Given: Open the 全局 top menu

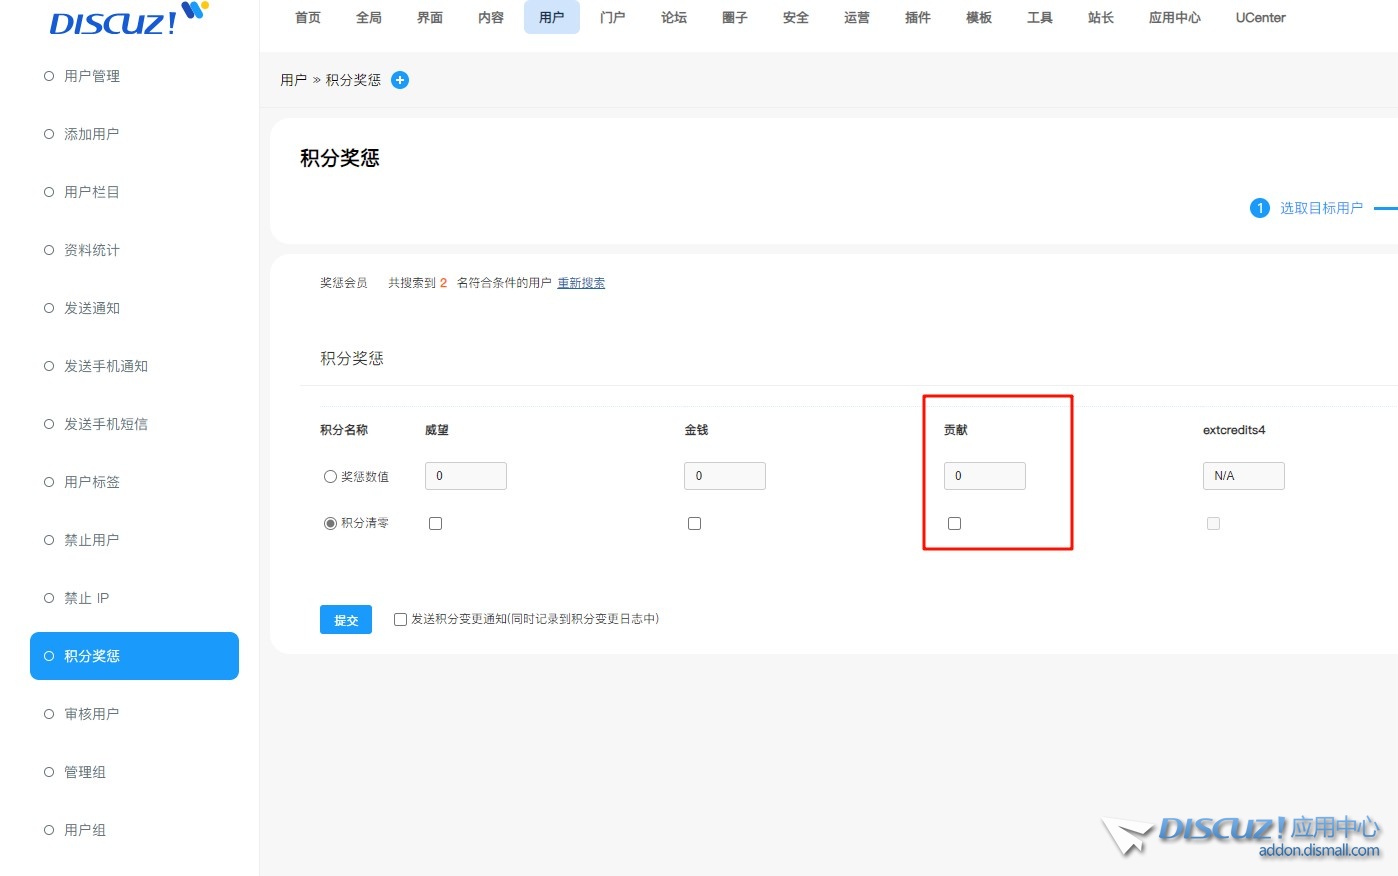Looking at the screenshot, I should tap(369, 18).
